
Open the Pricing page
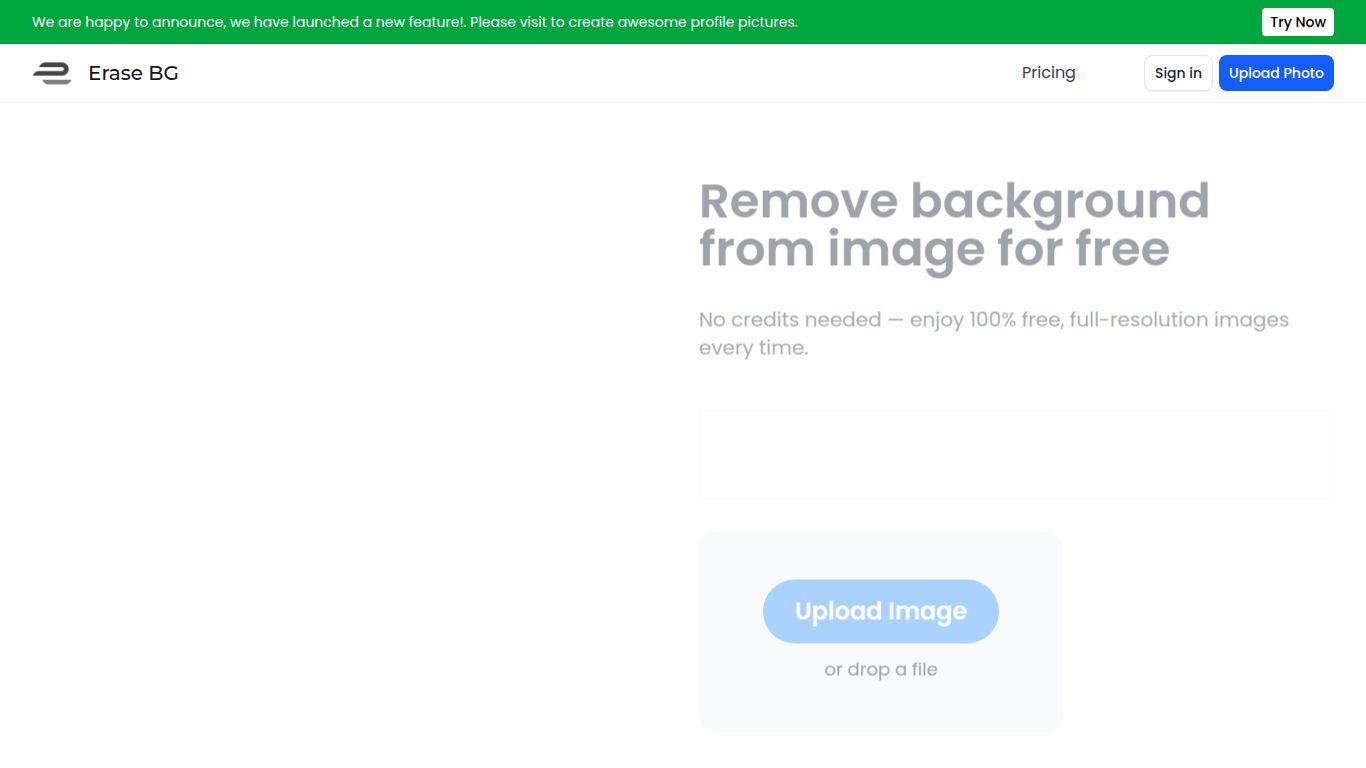[x=1048, y=72]
